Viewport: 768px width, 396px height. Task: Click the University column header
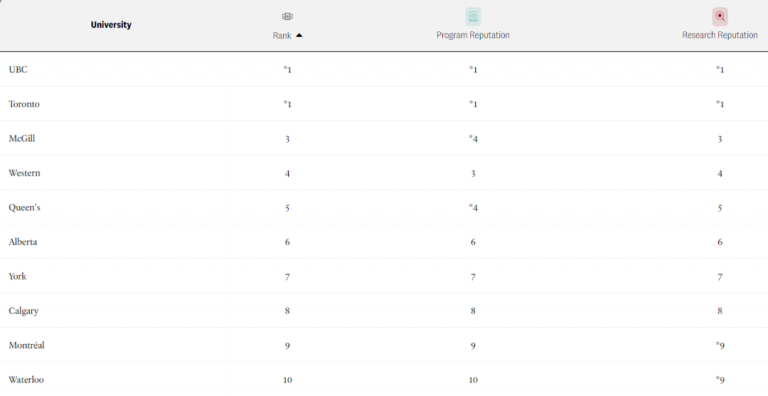(111, 25)
